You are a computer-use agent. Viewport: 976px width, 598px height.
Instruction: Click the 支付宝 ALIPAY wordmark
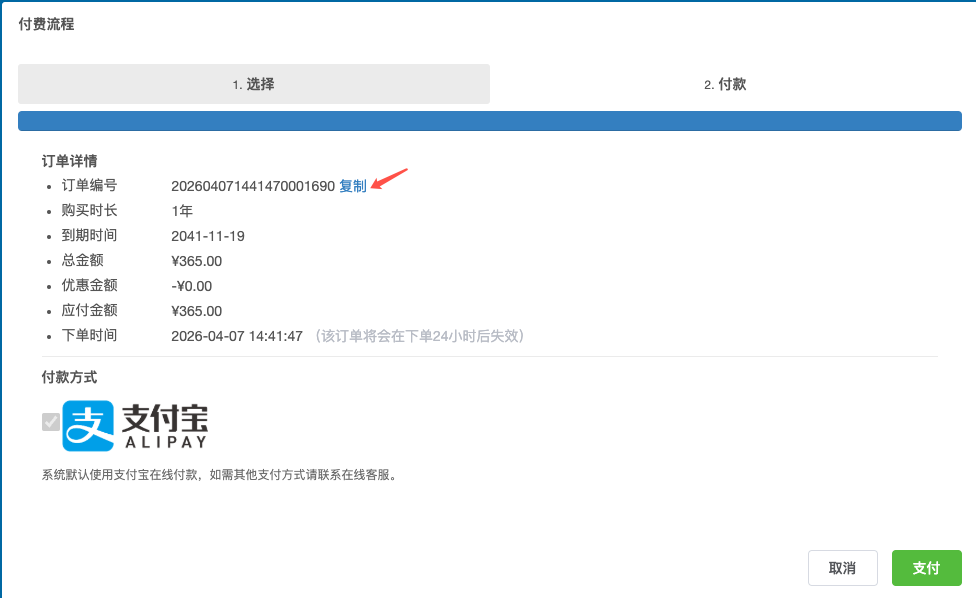click(x=164, y=426)
